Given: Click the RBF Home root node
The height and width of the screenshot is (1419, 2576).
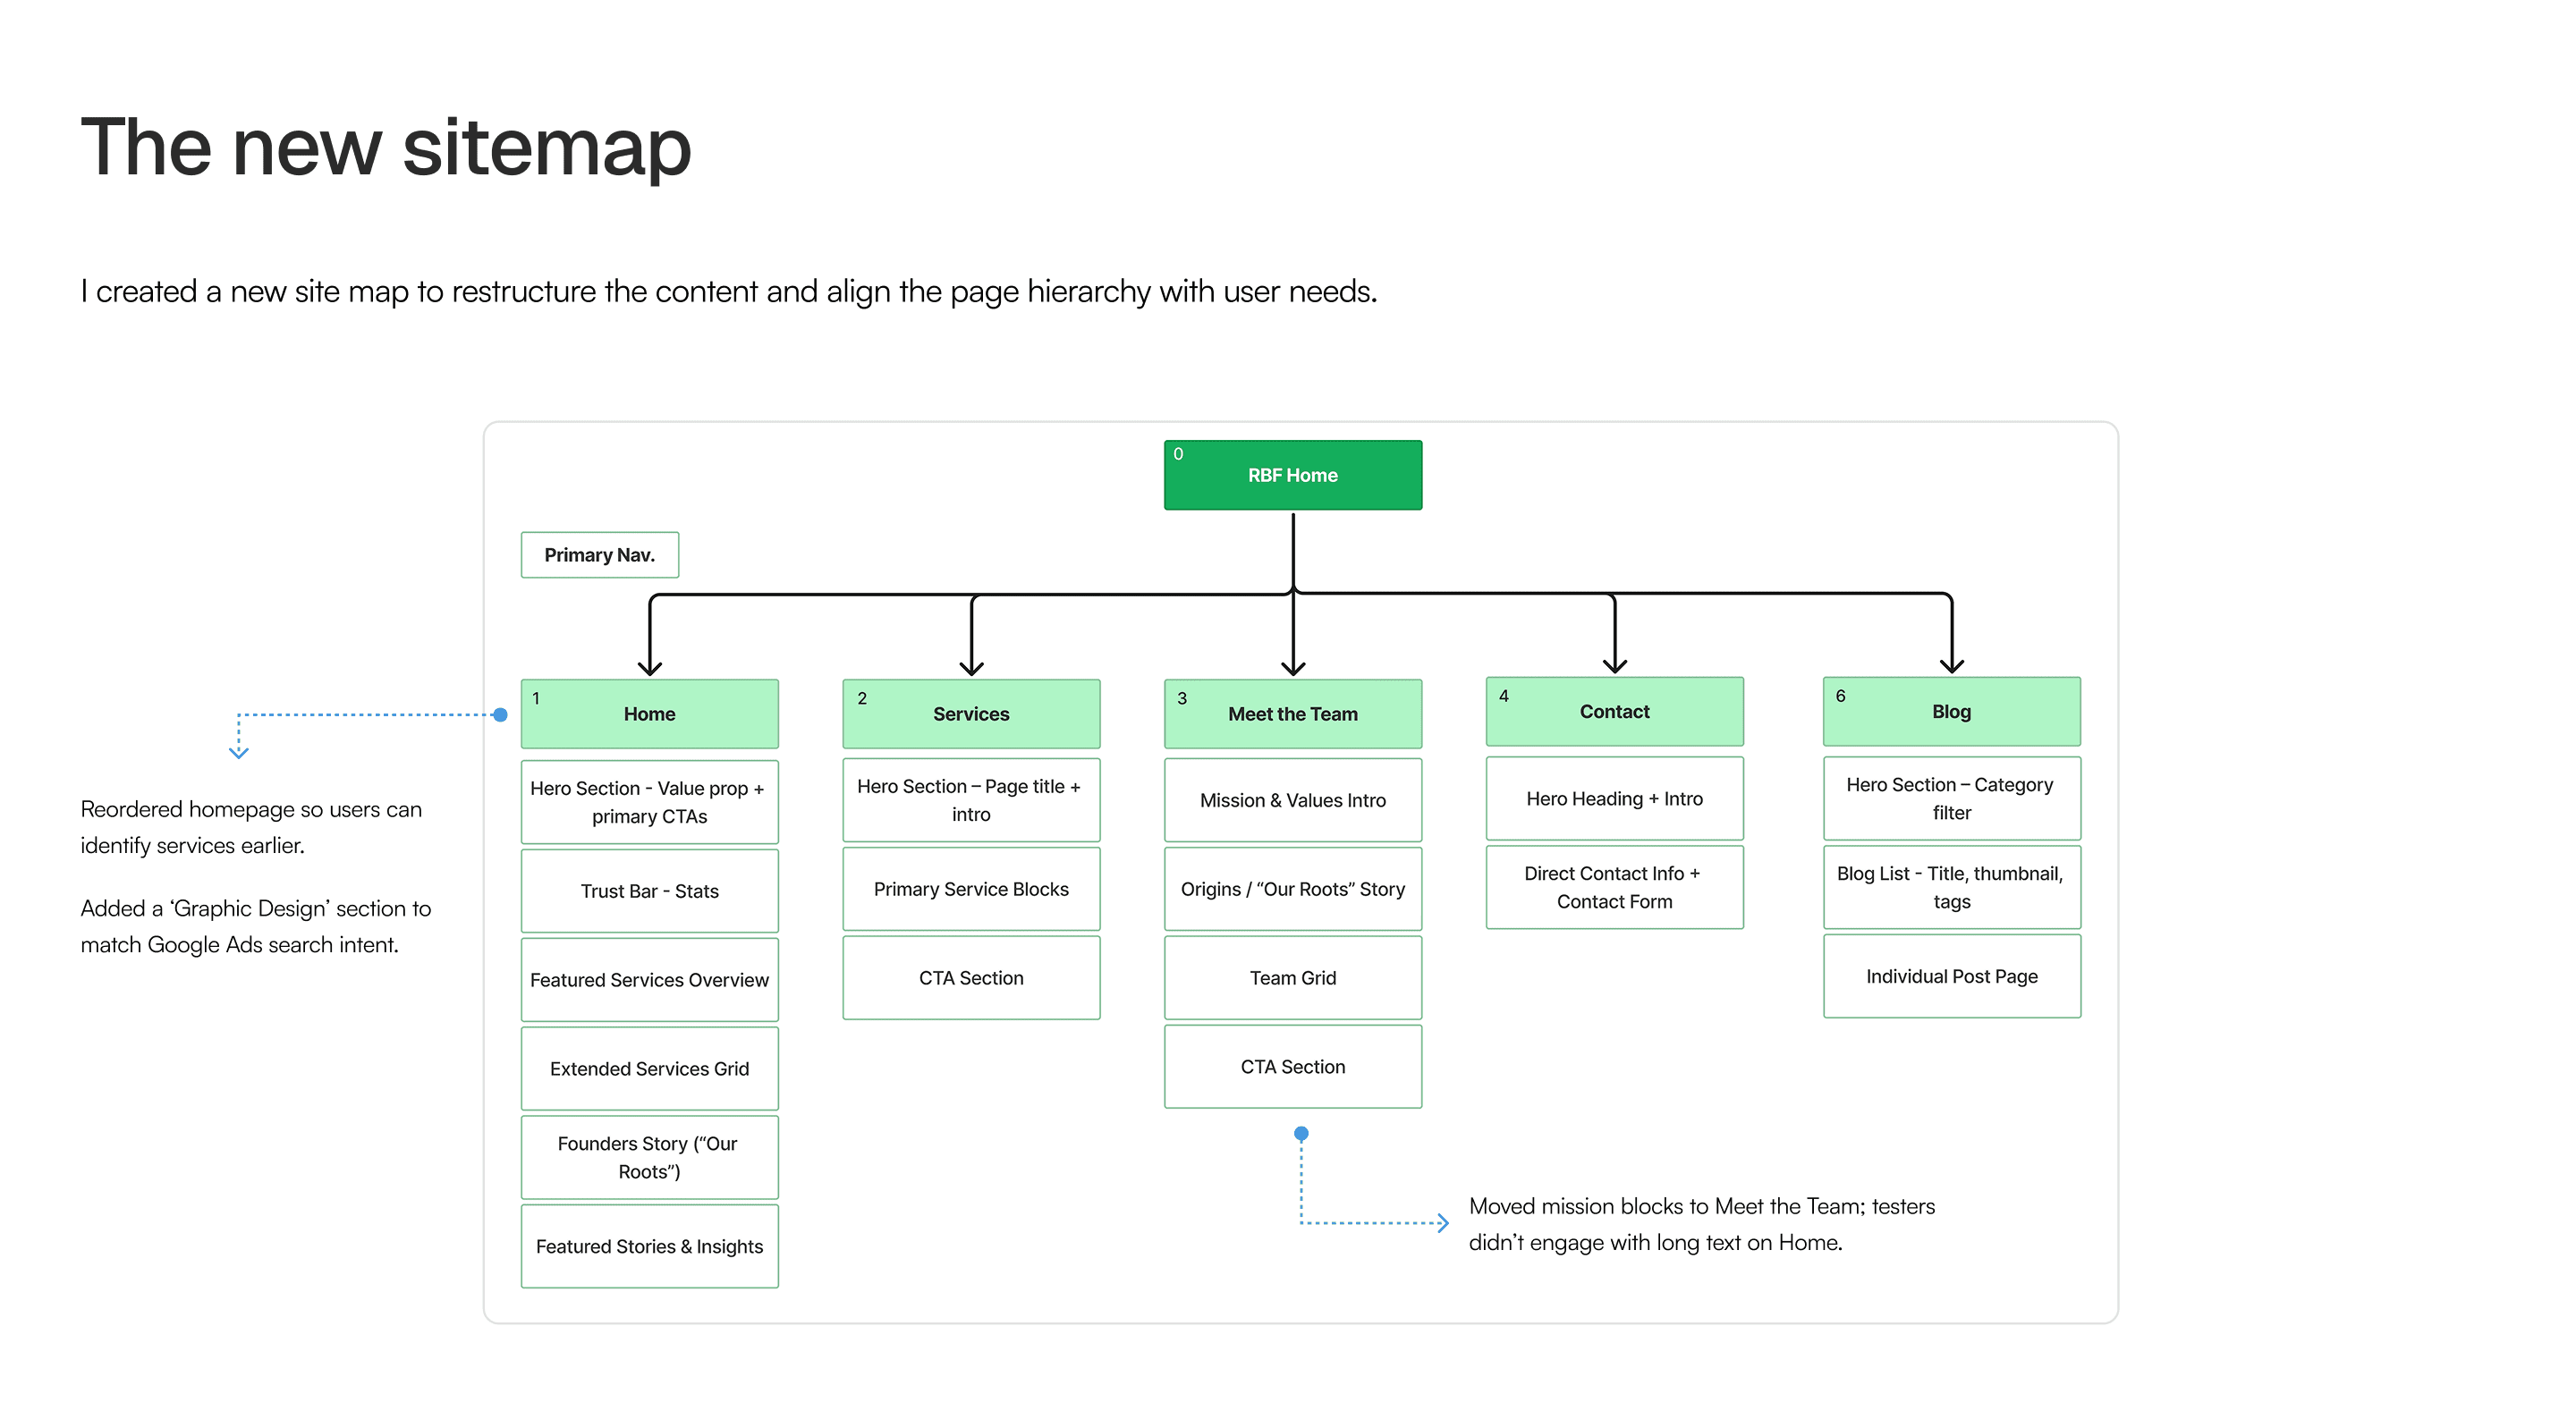Looking at the screenshot, I should [x=1292, y=475].
